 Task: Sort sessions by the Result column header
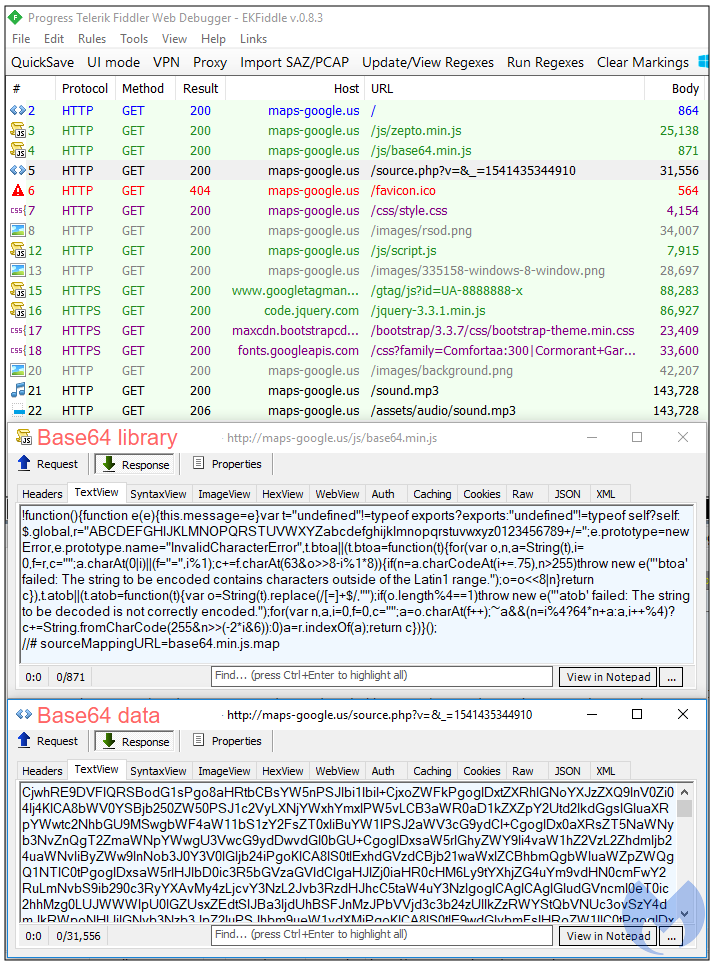click(200, 88)
